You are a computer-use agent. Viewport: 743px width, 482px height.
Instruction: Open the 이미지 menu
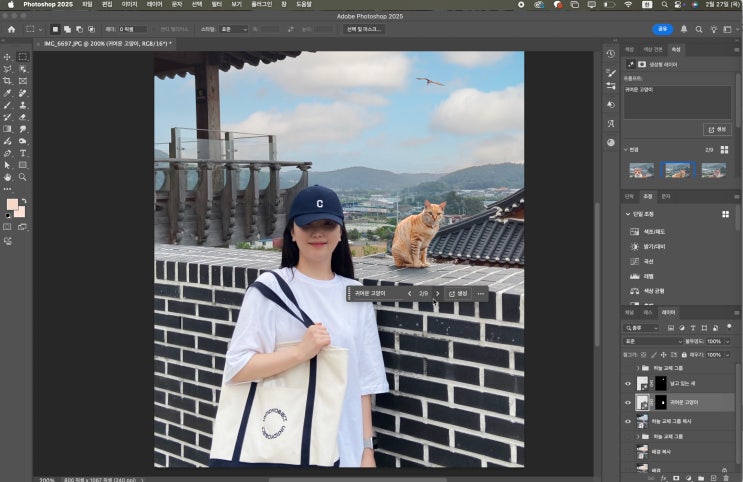pos(129,4)
